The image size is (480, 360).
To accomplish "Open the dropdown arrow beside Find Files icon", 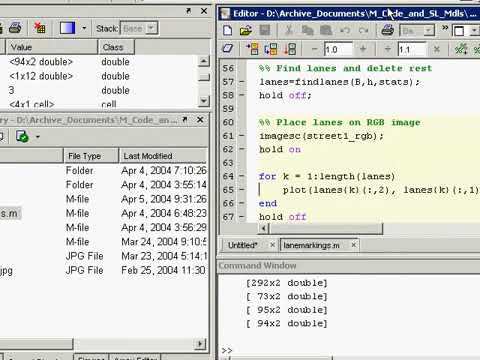I will (x=38, y=137).
